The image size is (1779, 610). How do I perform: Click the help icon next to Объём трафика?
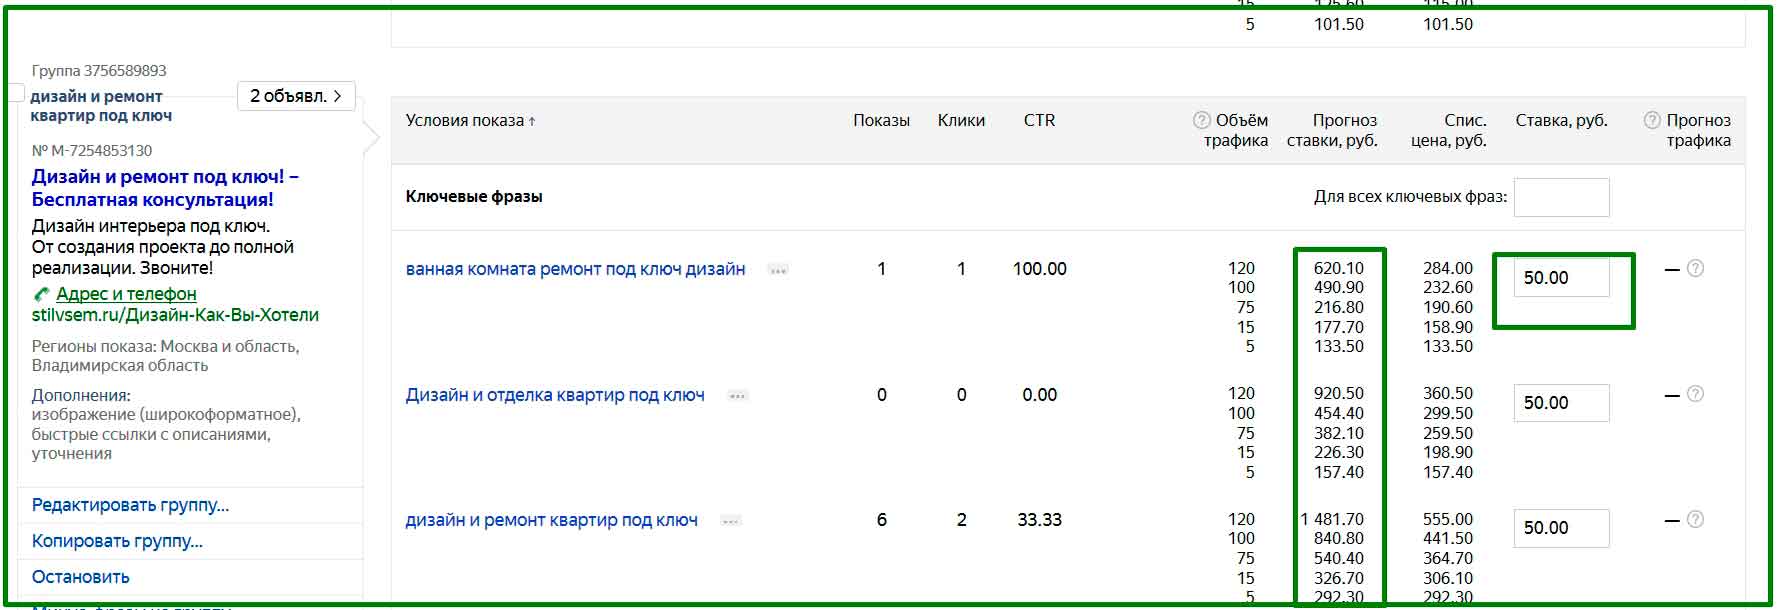(x=1202, y=121)
